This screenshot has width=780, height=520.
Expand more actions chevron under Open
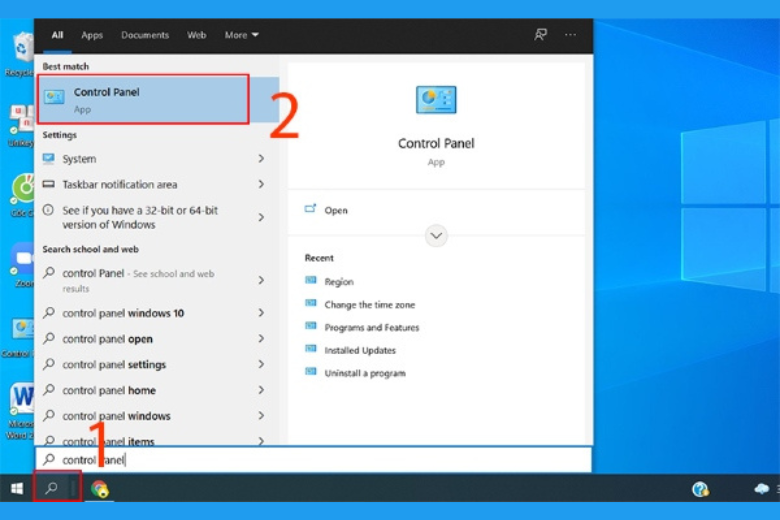tap(436, 235)
